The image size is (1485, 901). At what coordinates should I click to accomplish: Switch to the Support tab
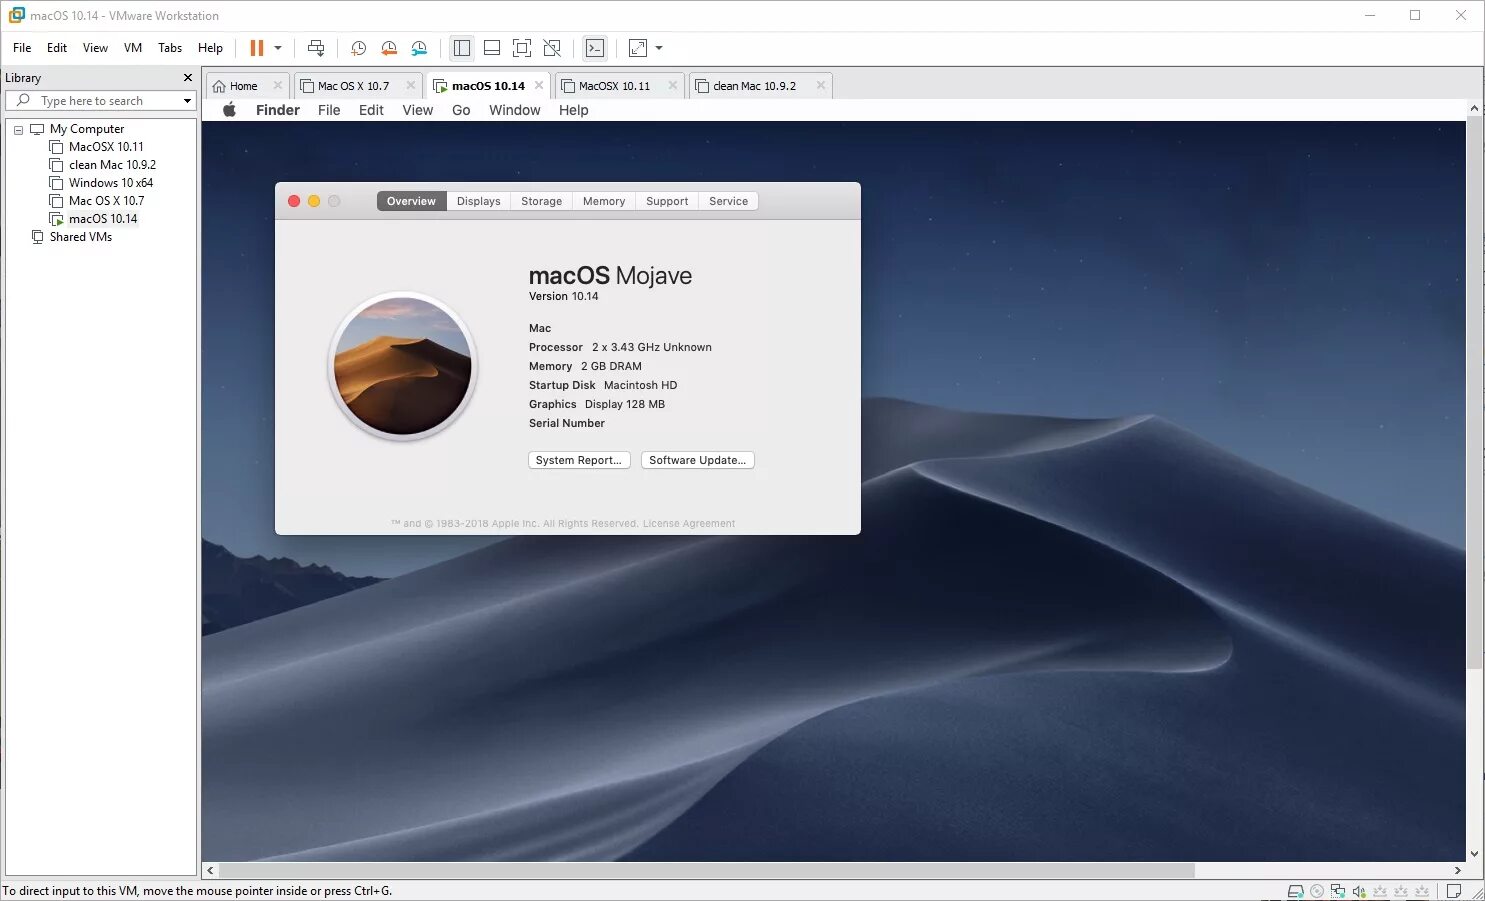pos(667,201)
